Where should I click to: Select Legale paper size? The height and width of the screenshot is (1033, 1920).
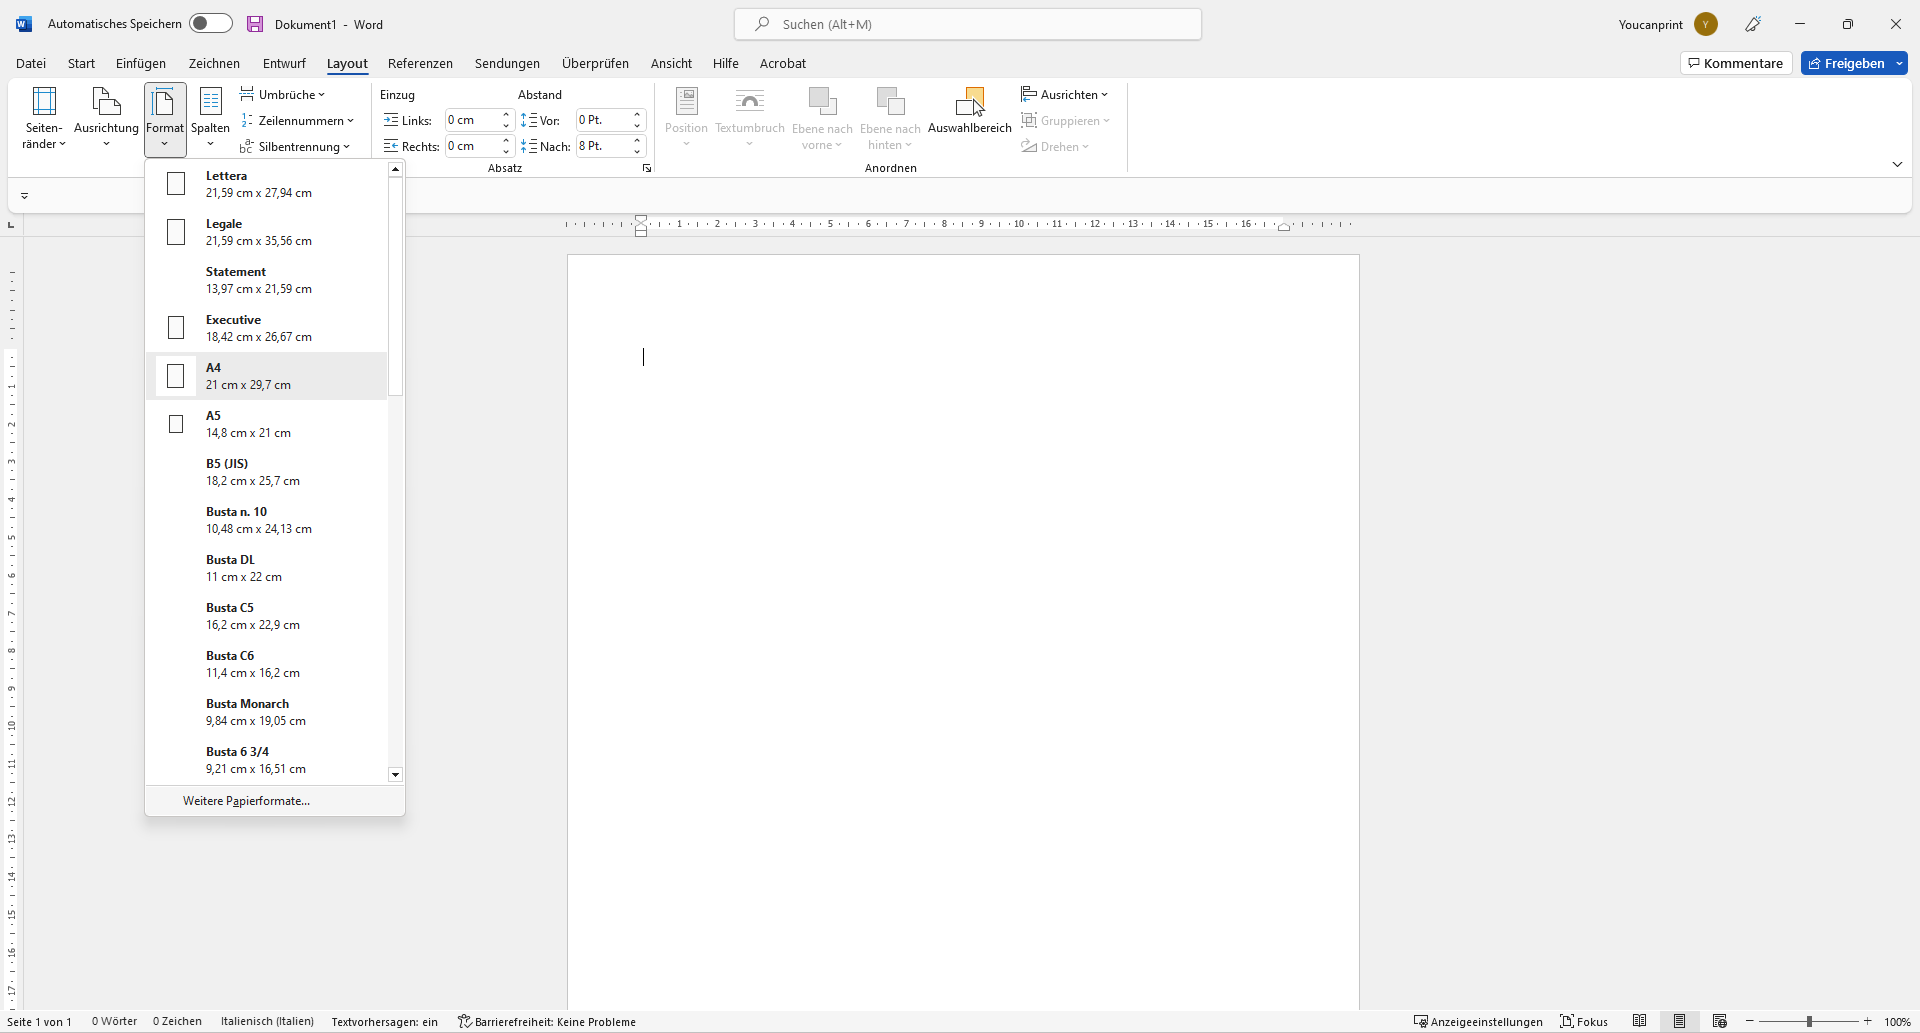tap(266, 232)
